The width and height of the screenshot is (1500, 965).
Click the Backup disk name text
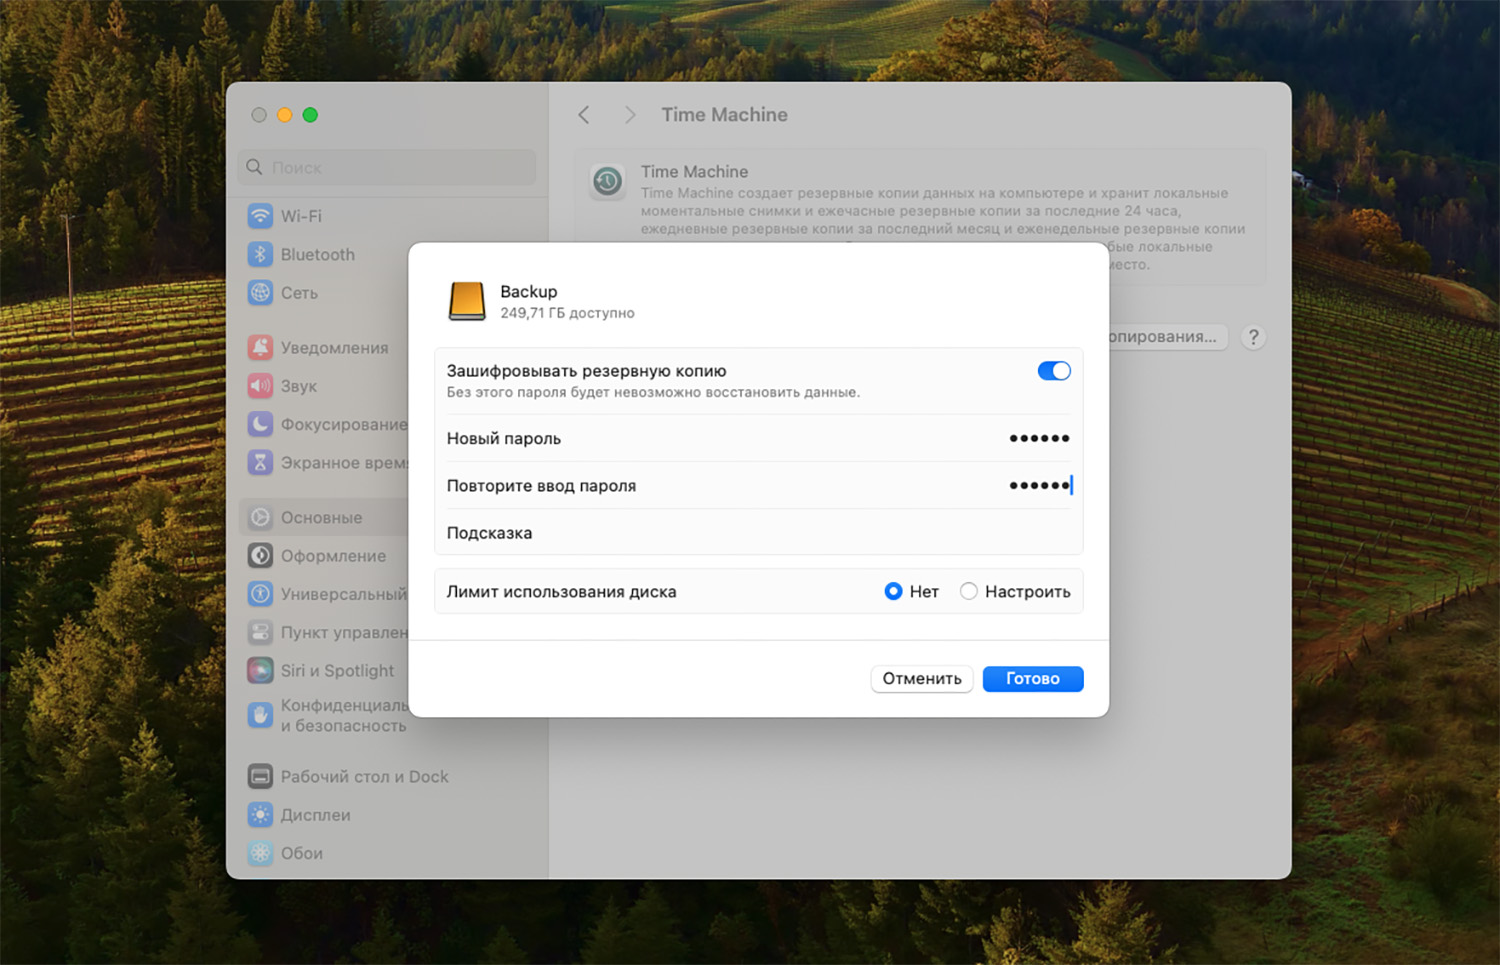529,291
